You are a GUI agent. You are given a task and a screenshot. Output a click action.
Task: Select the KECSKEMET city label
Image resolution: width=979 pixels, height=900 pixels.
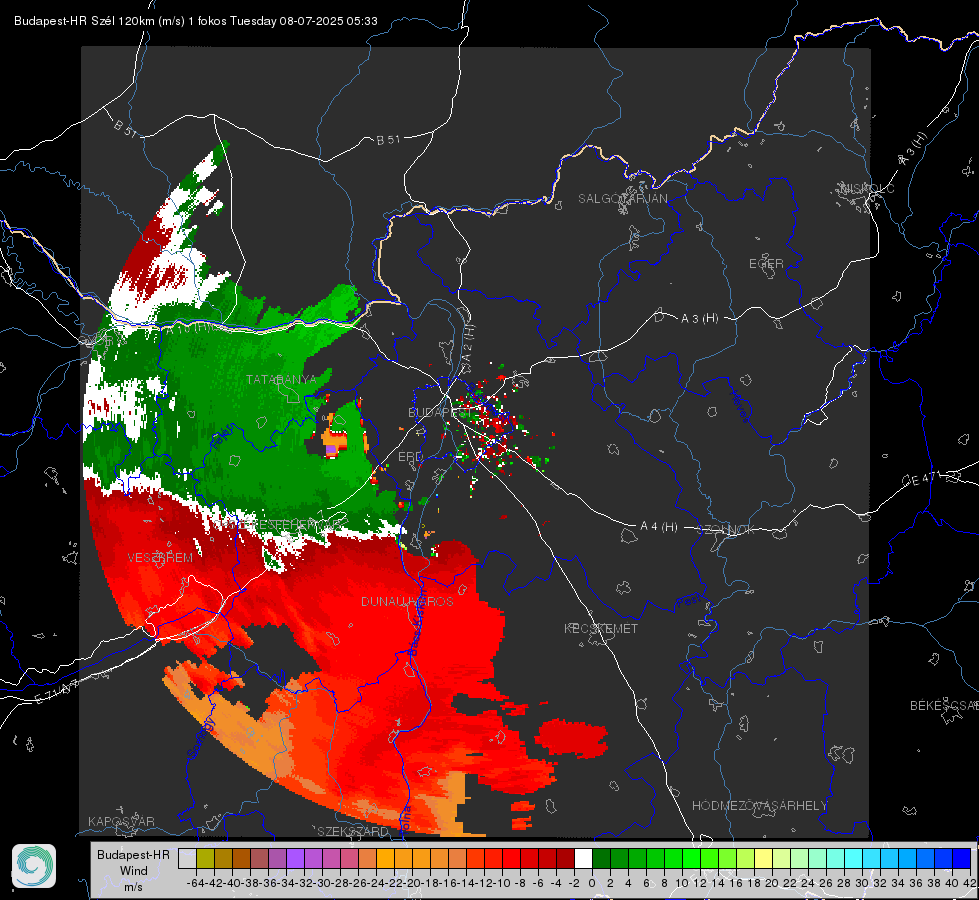coord(601,628)
